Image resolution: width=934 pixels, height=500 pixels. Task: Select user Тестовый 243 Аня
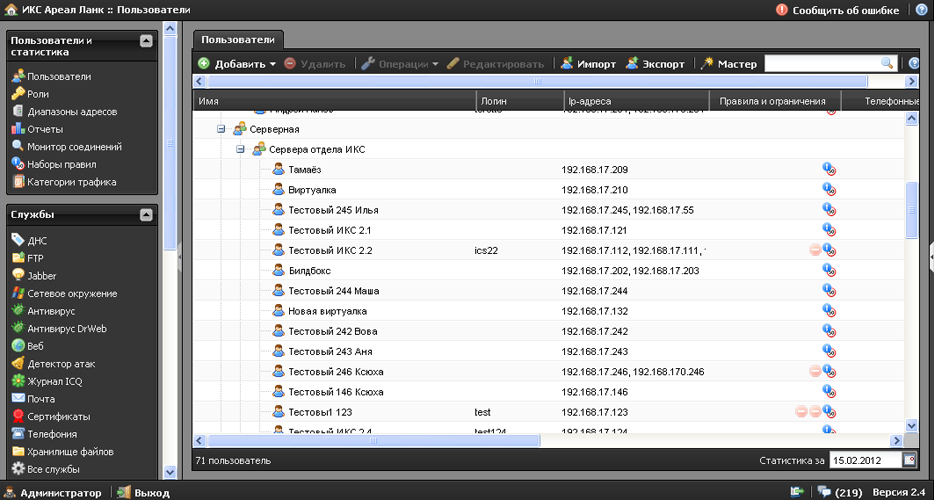(x=331, y=352)
